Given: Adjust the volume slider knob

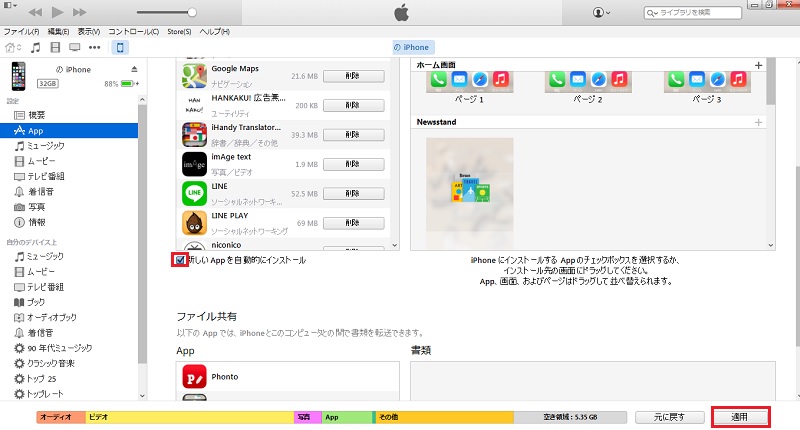Looking at the screenshot, I should coord(192,12).
